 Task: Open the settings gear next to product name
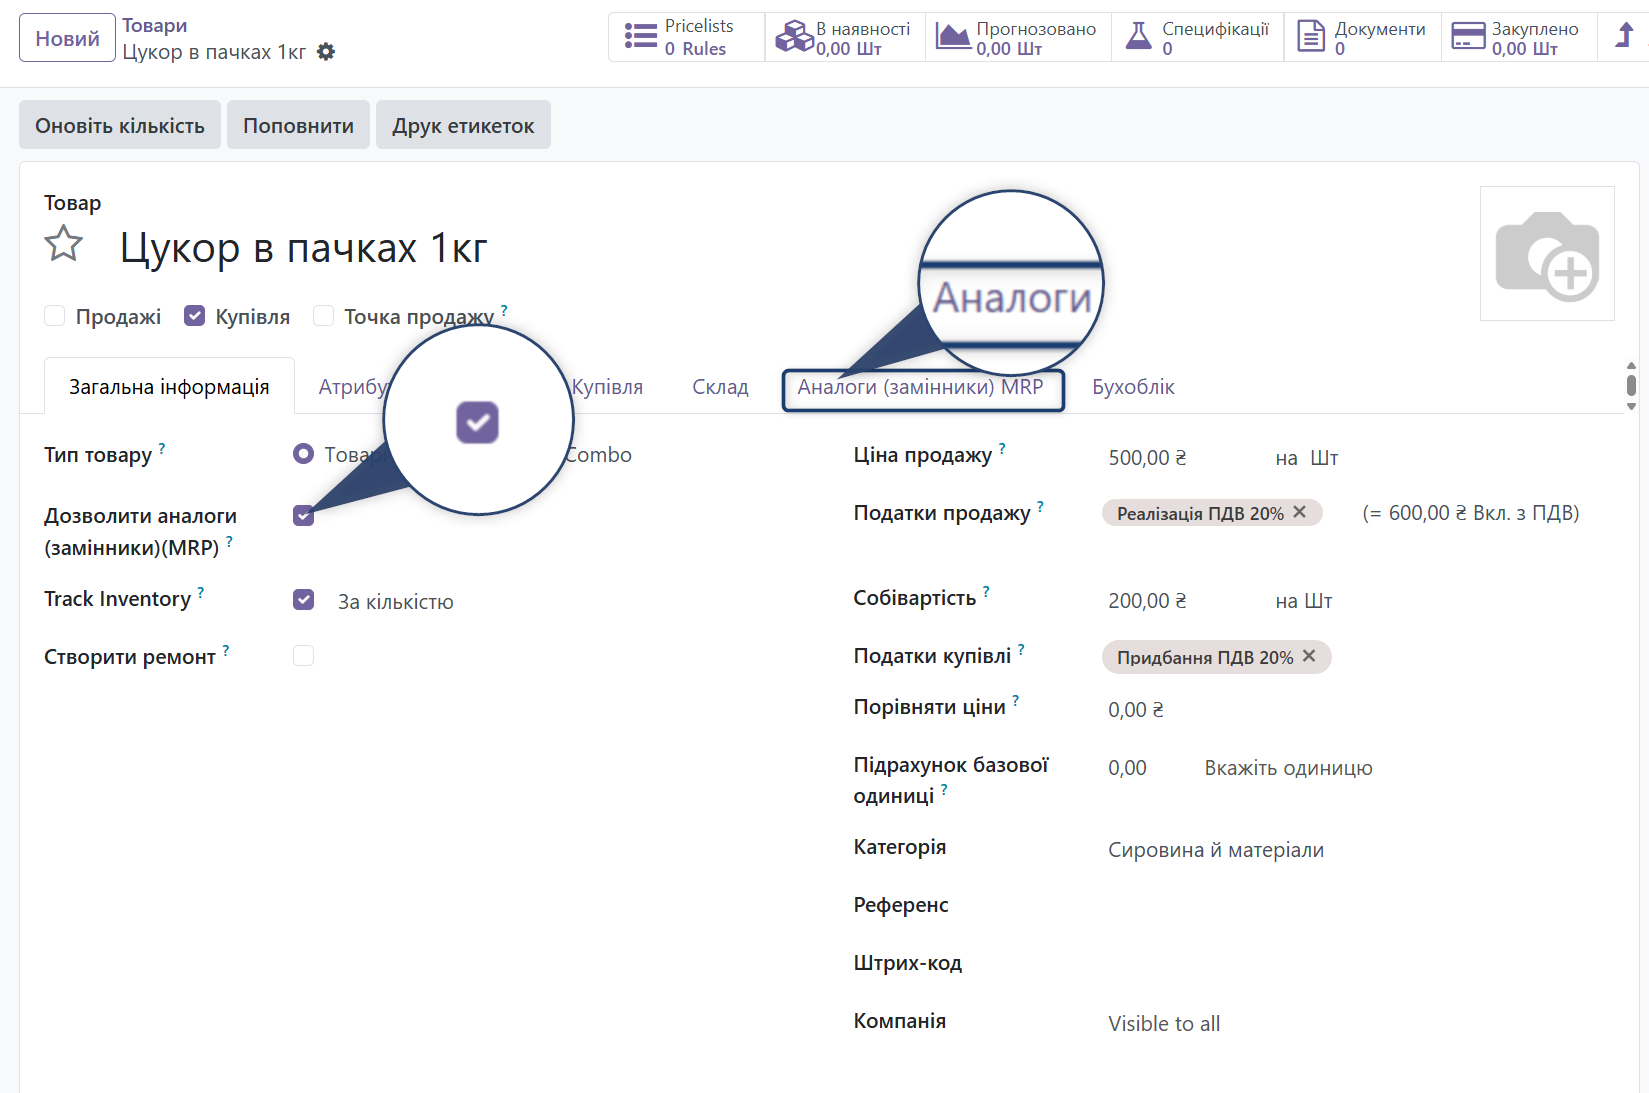(326, 51)
